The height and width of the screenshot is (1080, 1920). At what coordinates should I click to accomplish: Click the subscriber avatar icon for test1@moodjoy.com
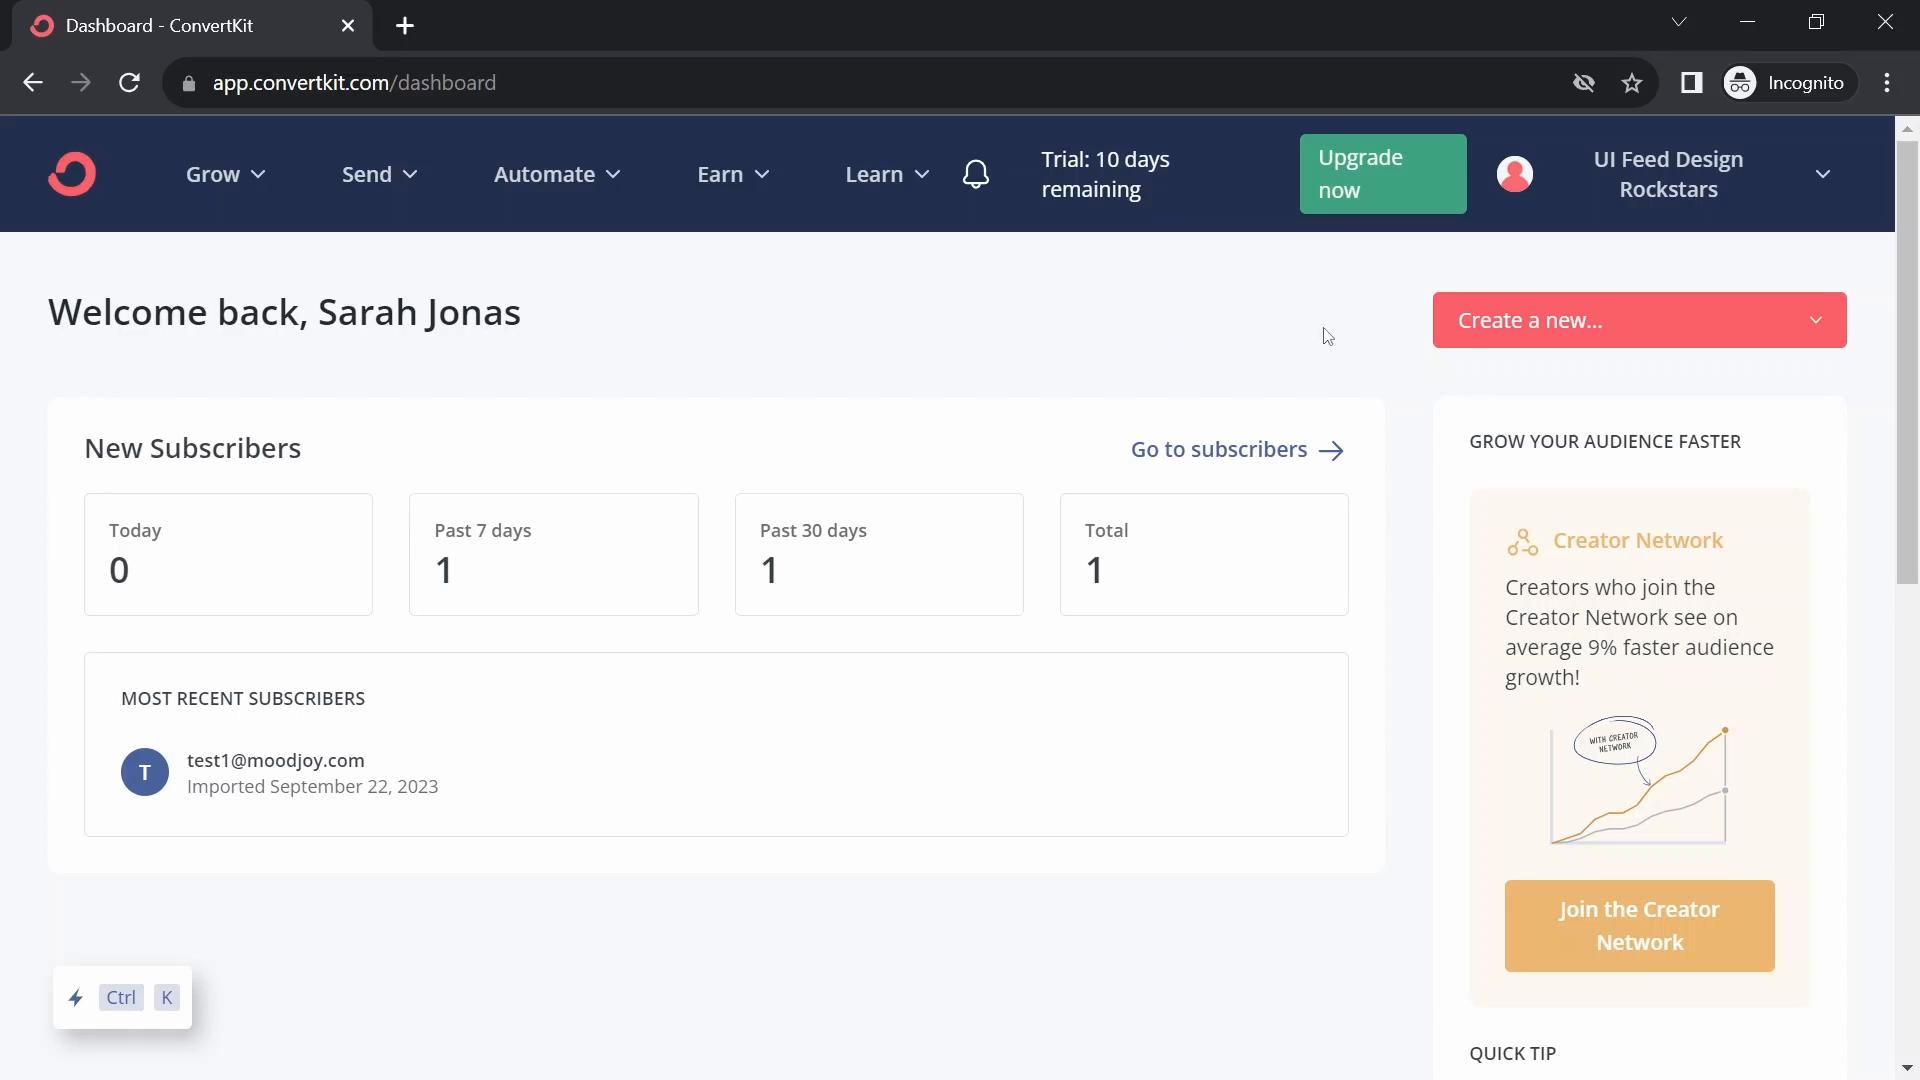145,773
